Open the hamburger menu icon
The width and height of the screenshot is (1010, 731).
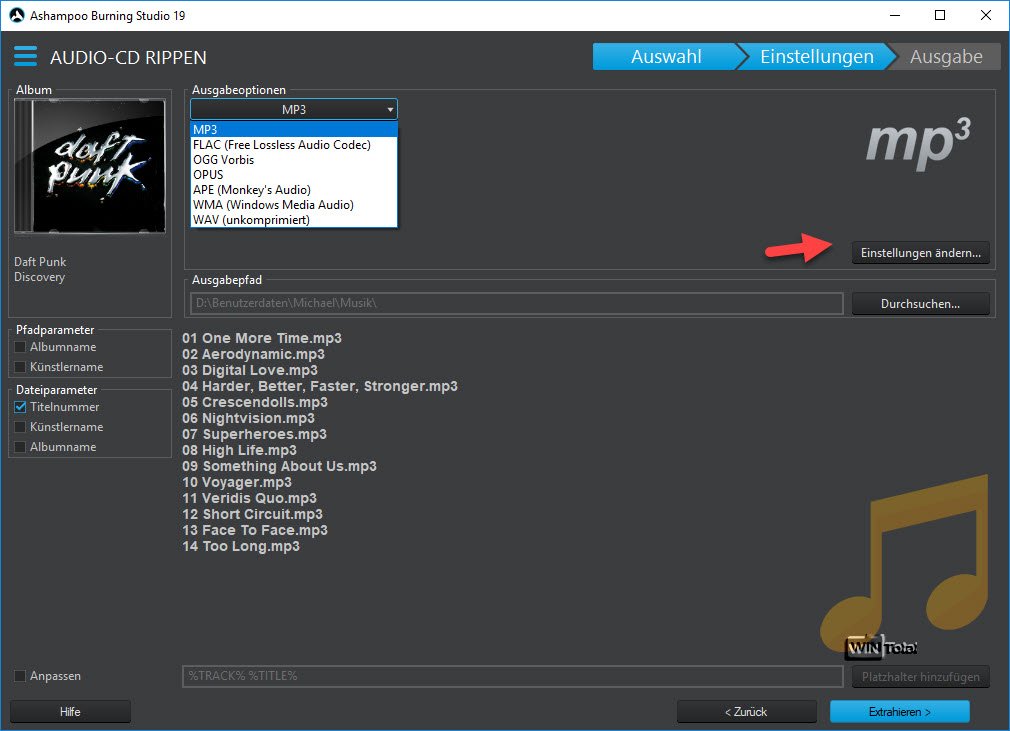pos(26,57)
